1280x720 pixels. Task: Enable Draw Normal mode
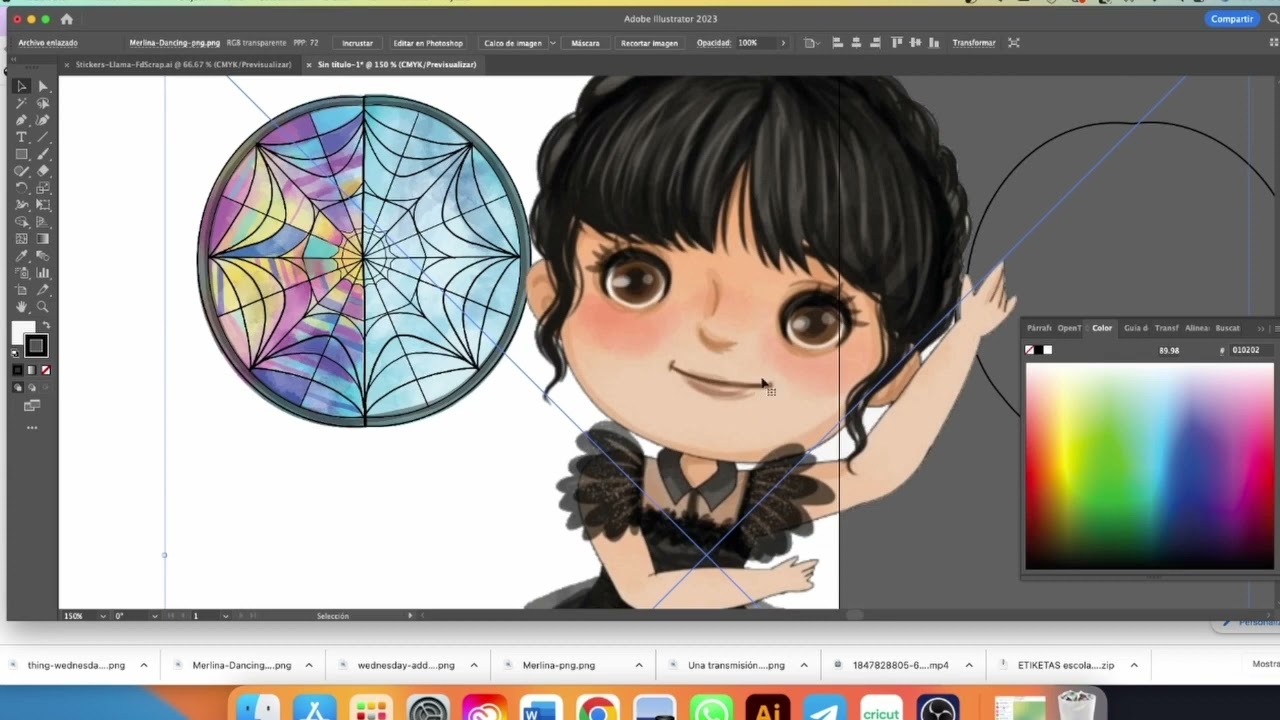[x=17, y=388]
